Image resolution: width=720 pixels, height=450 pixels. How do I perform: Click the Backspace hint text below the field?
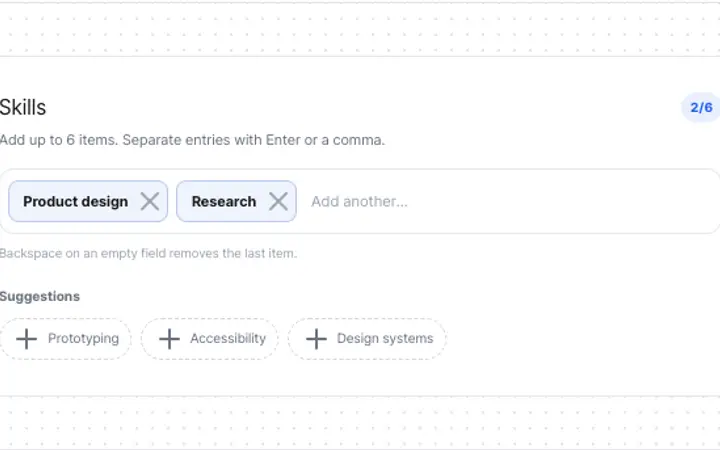[x=148, y=253]
